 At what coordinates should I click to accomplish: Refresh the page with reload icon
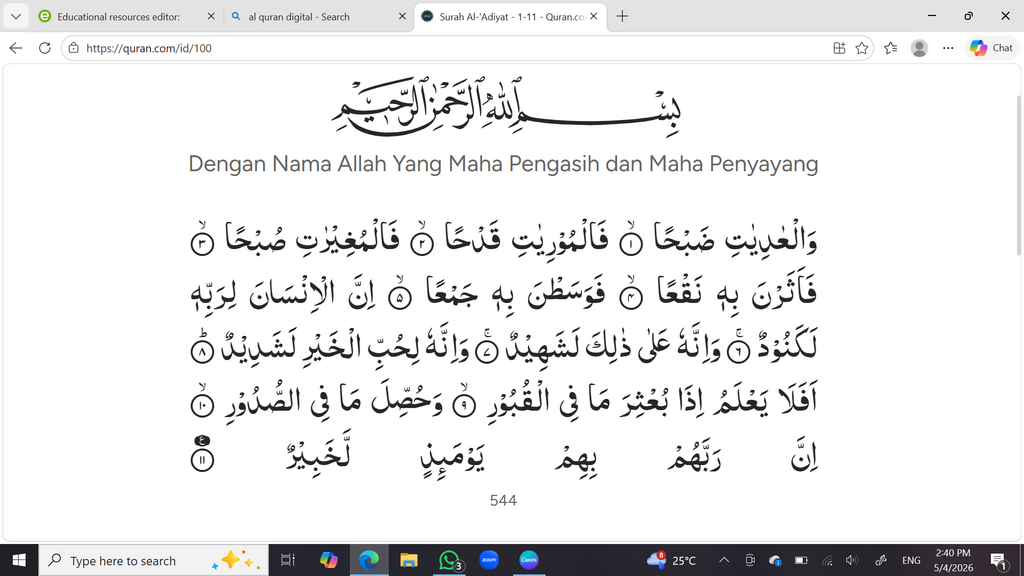(x=44, y=48)
